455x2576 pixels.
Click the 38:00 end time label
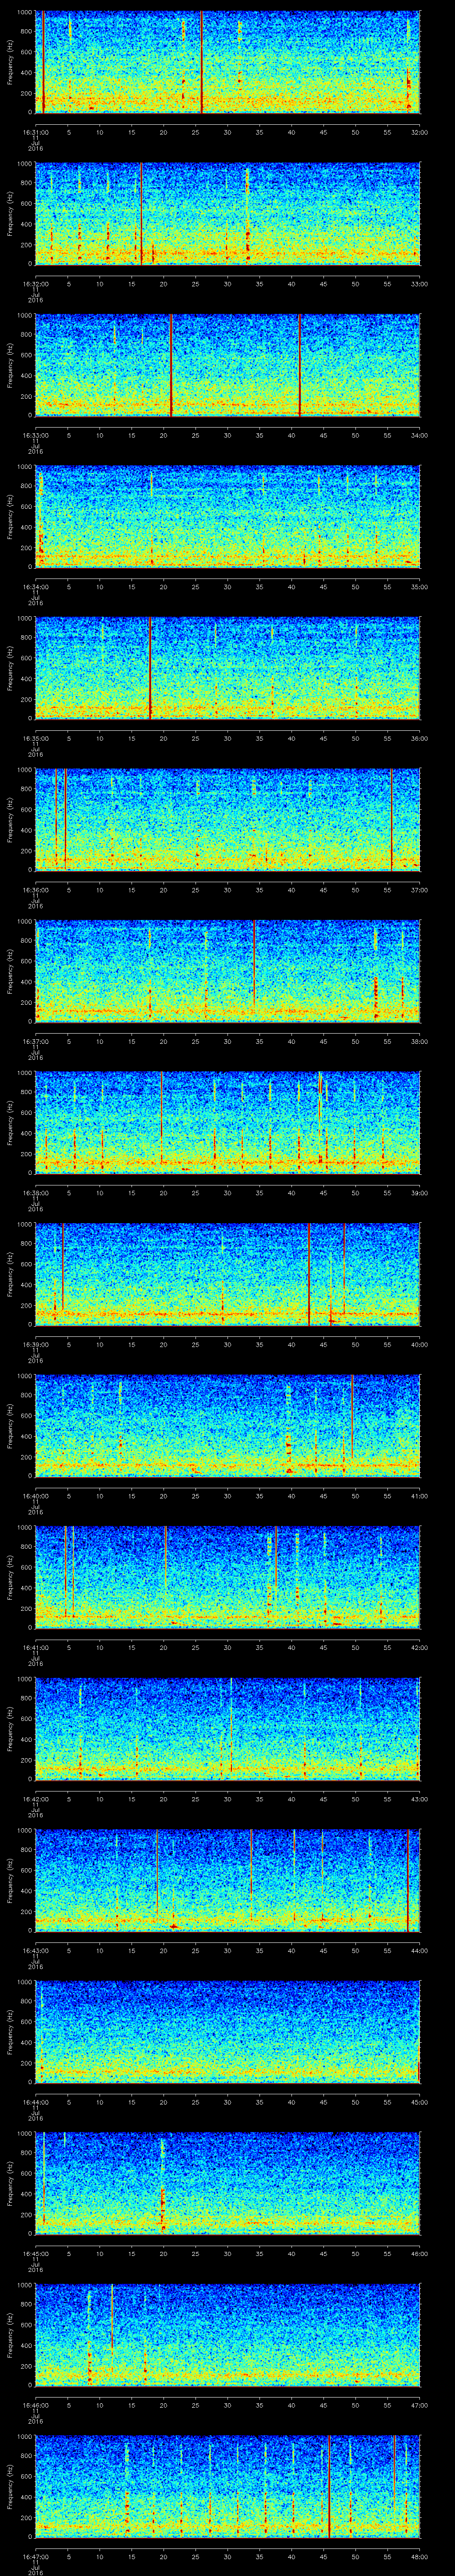(x=419, y=1041)
